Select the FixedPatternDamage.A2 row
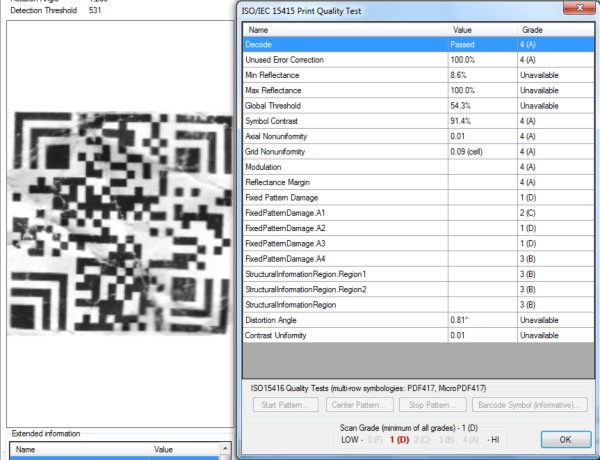 [x=345, y=228]
